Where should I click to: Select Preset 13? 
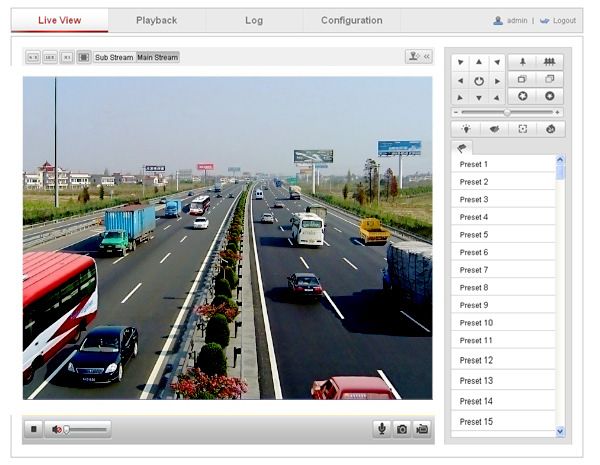click(503, 380)
